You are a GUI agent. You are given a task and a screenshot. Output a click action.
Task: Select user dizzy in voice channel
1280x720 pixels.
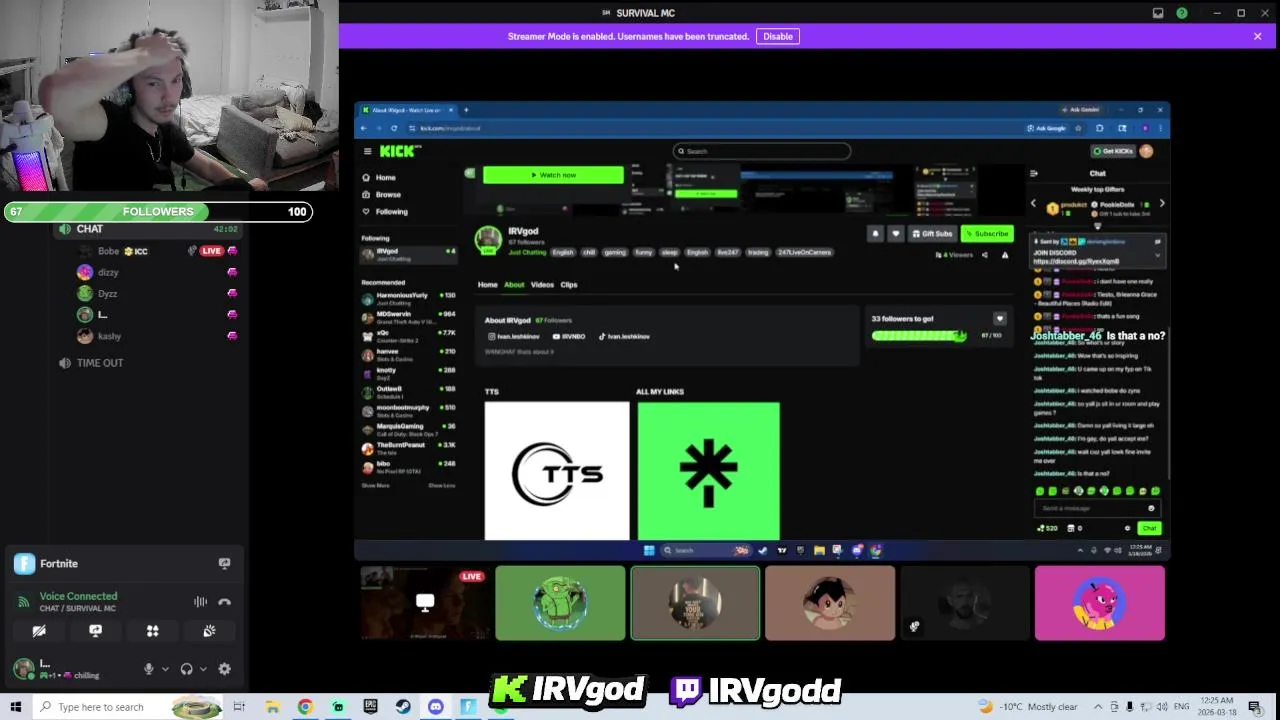pos(108,272)
